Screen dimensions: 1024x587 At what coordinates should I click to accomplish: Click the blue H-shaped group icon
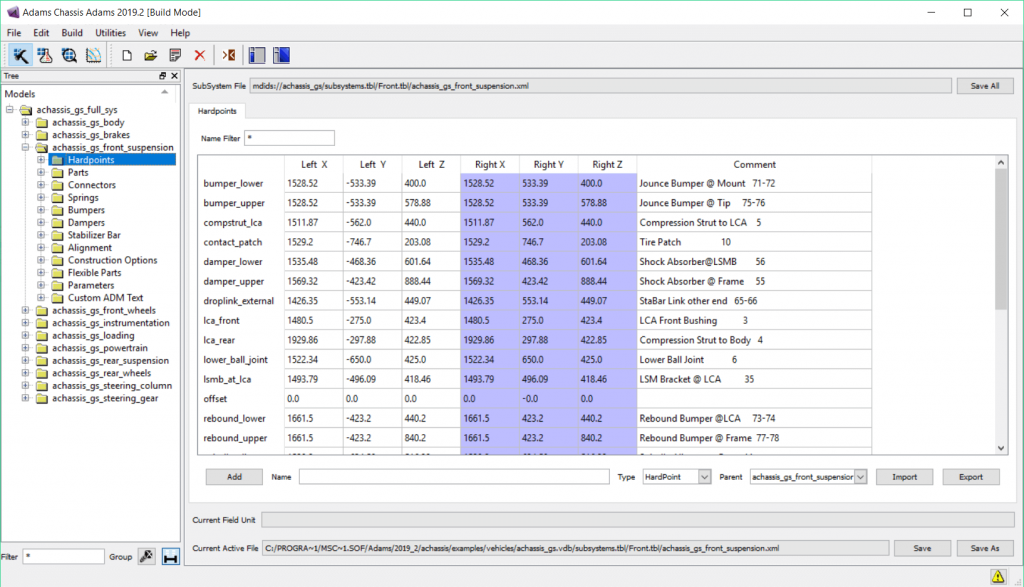click(x=170, y=556)
